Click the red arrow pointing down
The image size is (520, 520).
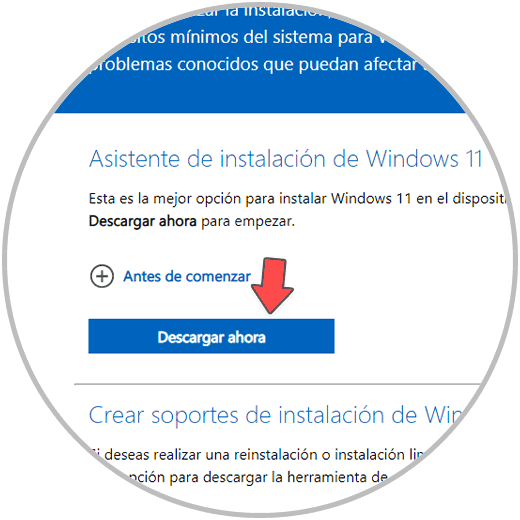coord(272,285)
